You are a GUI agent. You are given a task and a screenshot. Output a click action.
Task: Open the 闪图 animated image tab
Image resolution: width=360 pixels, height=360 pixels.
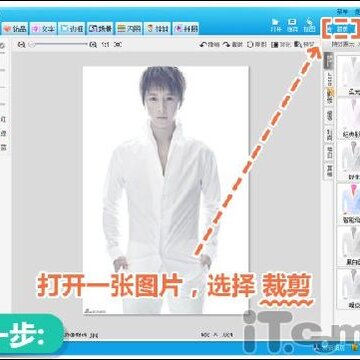129,29
